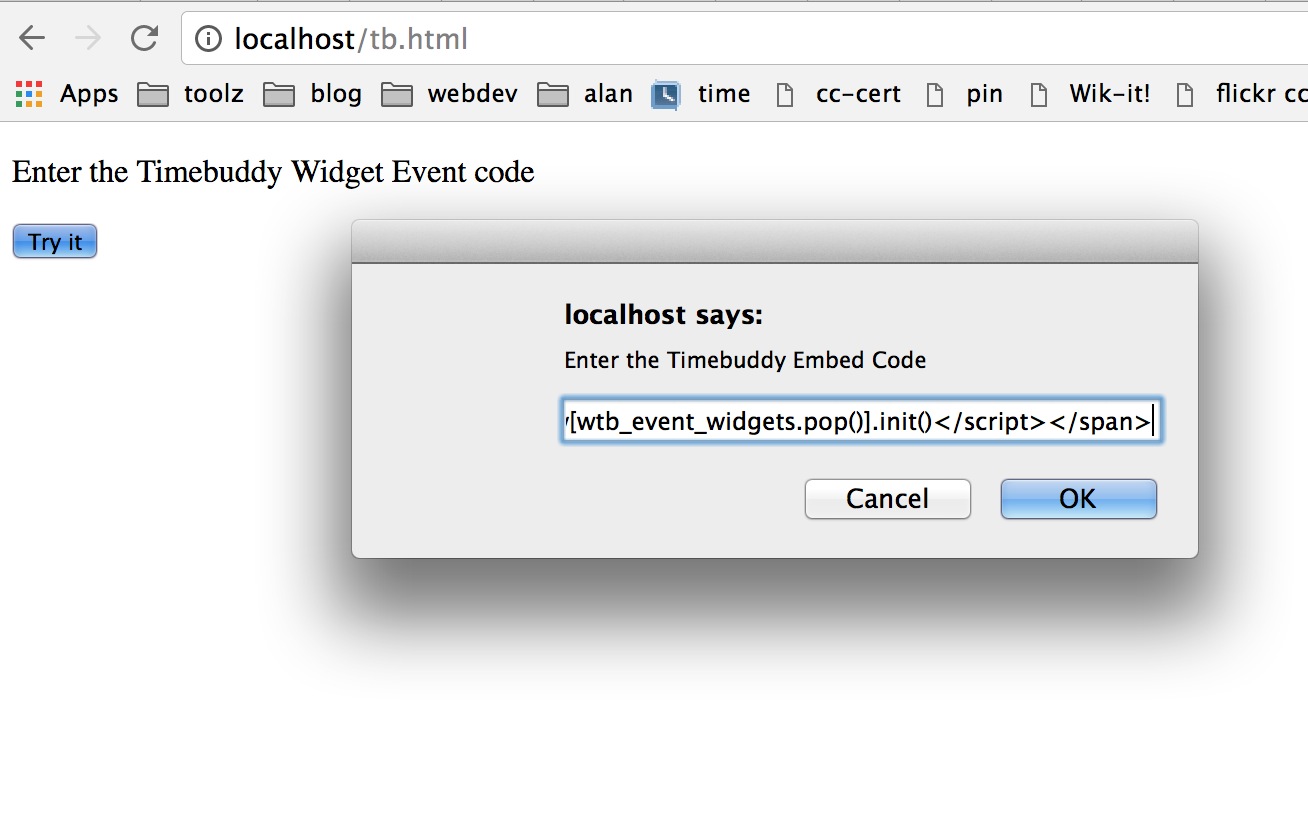Open the toolz bookmarks folder
This screenshot has height=820, width=1308.
coord(191,94)
